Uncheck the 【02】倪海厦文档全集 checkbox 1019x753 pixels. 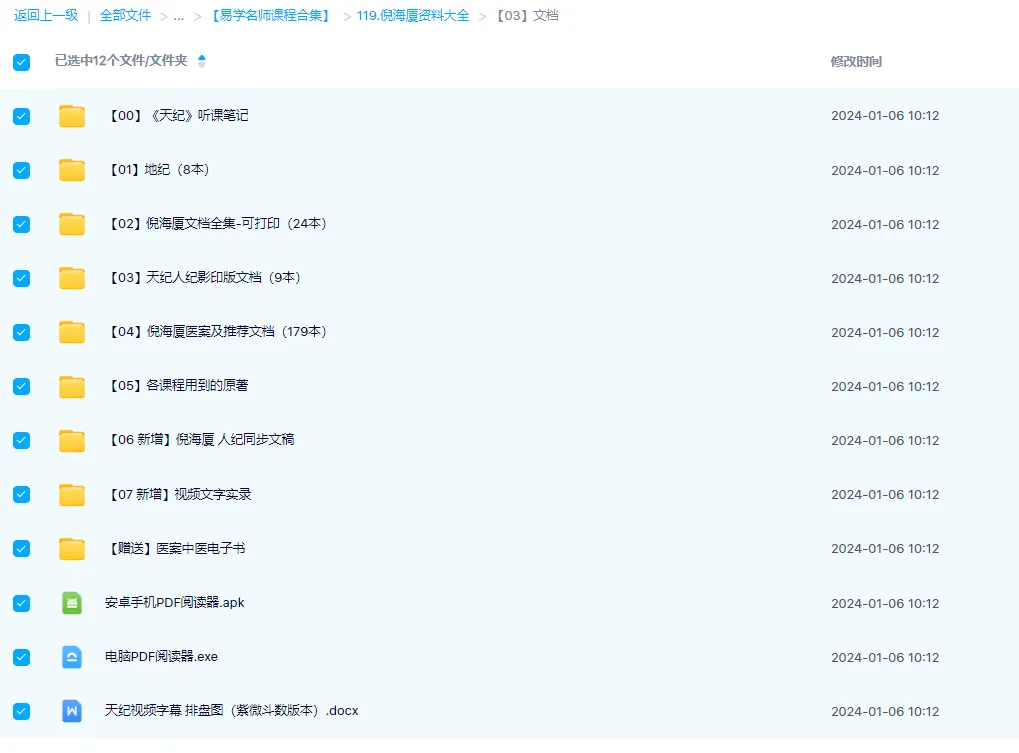[21, 224]
